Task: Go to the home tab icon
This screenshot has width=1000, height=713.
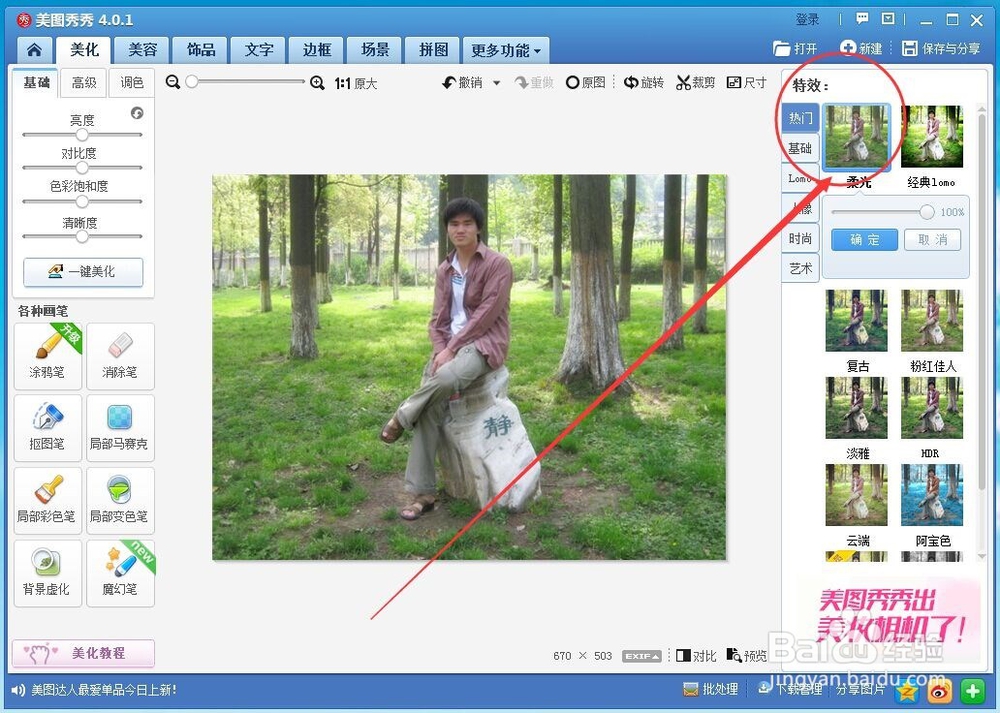Action: (x=34, y=50)
